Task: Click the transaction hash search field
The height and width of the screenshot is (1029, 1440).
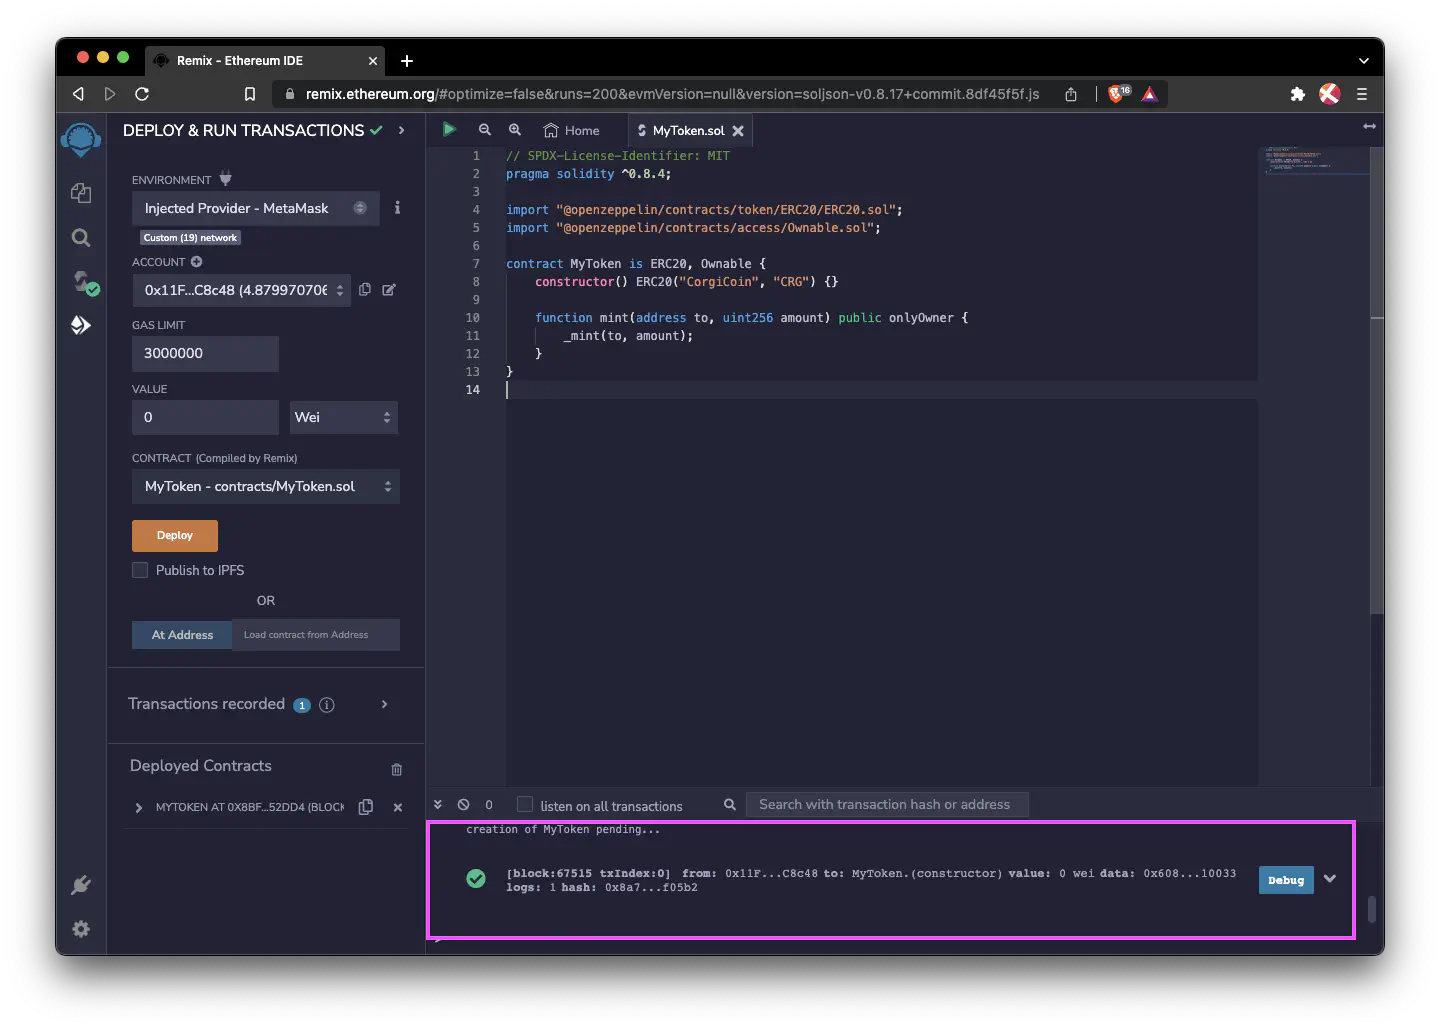Action: pos(887,805)
